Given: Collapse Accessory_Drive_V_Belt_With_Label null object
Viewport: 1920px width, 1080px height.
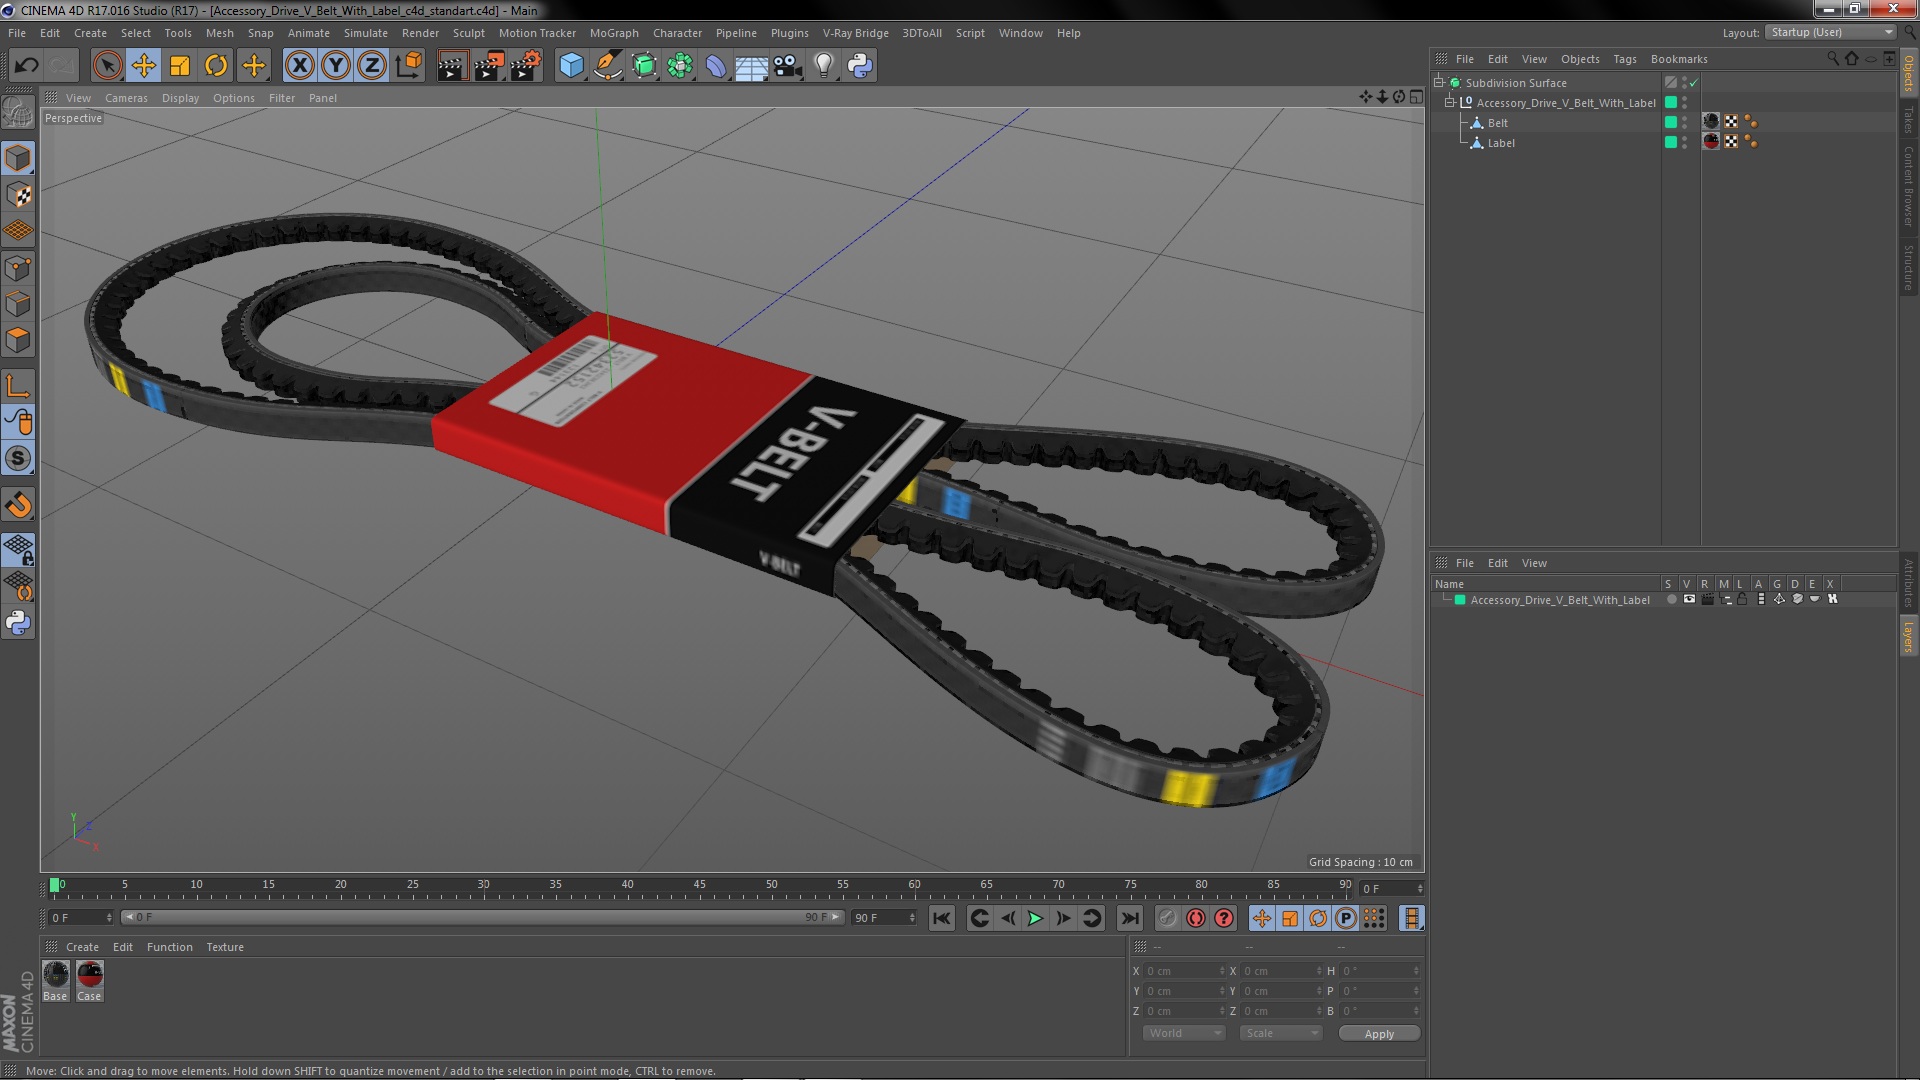Looking at the screenshot, I should [x=1449, y=103].
